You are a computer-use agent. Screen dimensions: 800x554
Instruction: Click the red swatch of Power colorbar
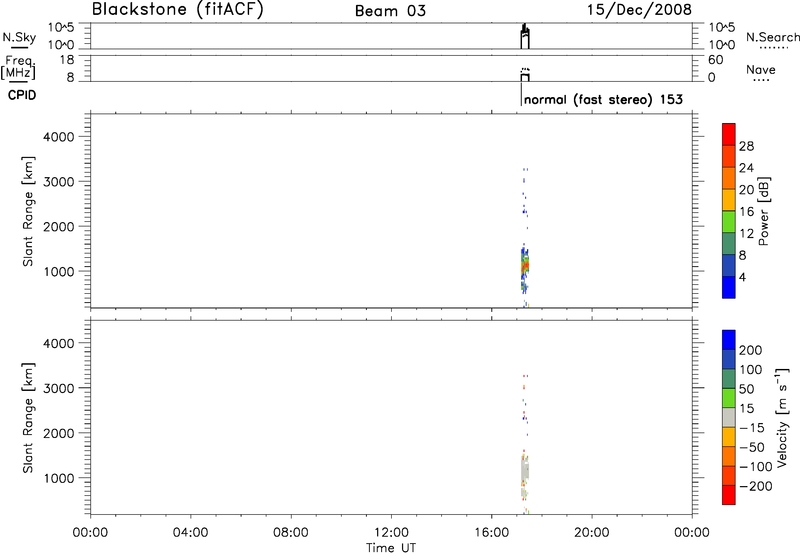729,134
